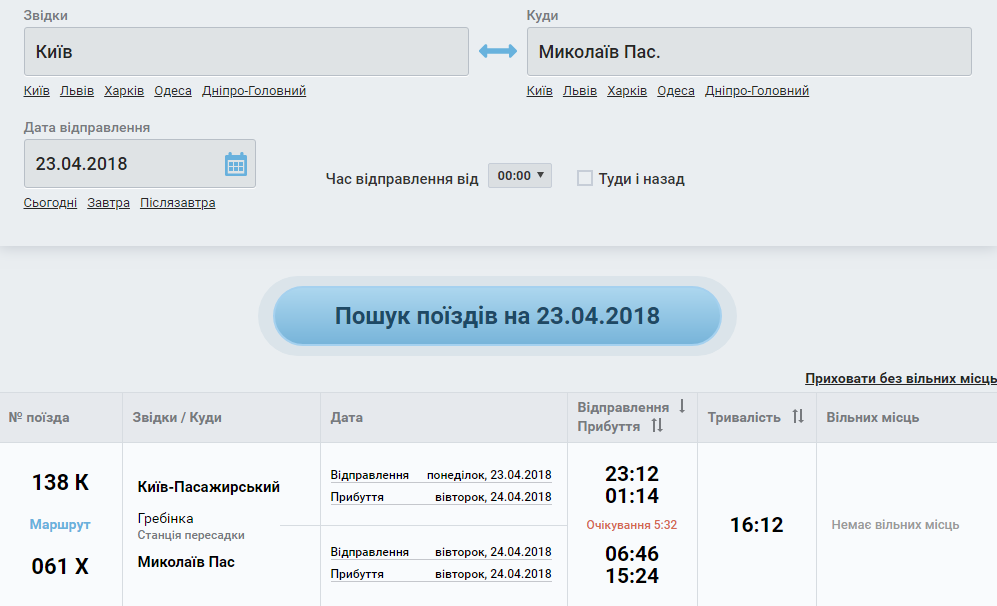Open departure time 00:00 dropdown
The width and height of the screenshot is (997, 606).
coord(520,176)
